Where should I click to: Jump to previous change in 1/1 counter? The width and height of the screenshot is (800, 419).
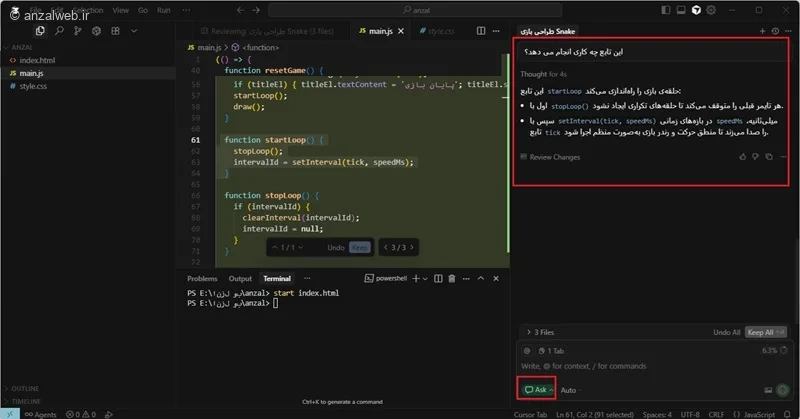[275, 248]
